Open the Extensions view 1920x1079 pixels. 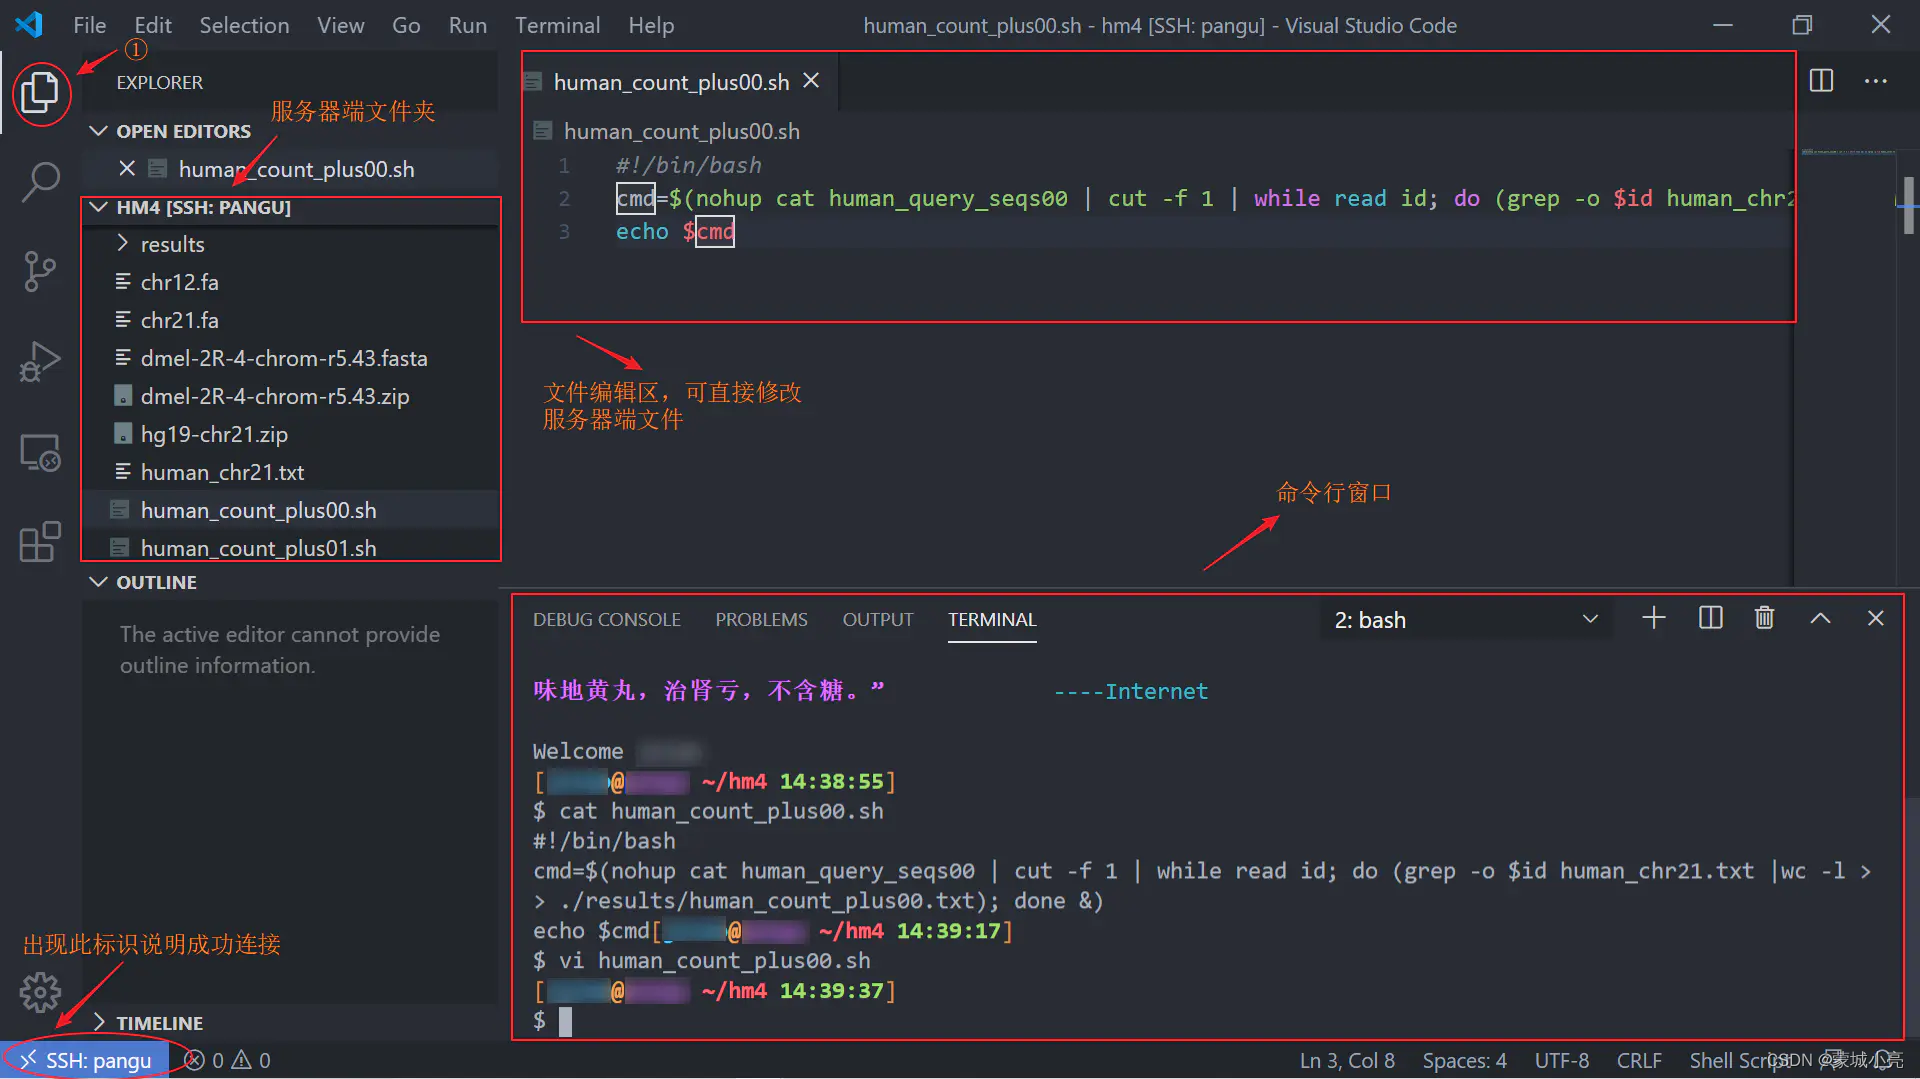pos(40,542)
